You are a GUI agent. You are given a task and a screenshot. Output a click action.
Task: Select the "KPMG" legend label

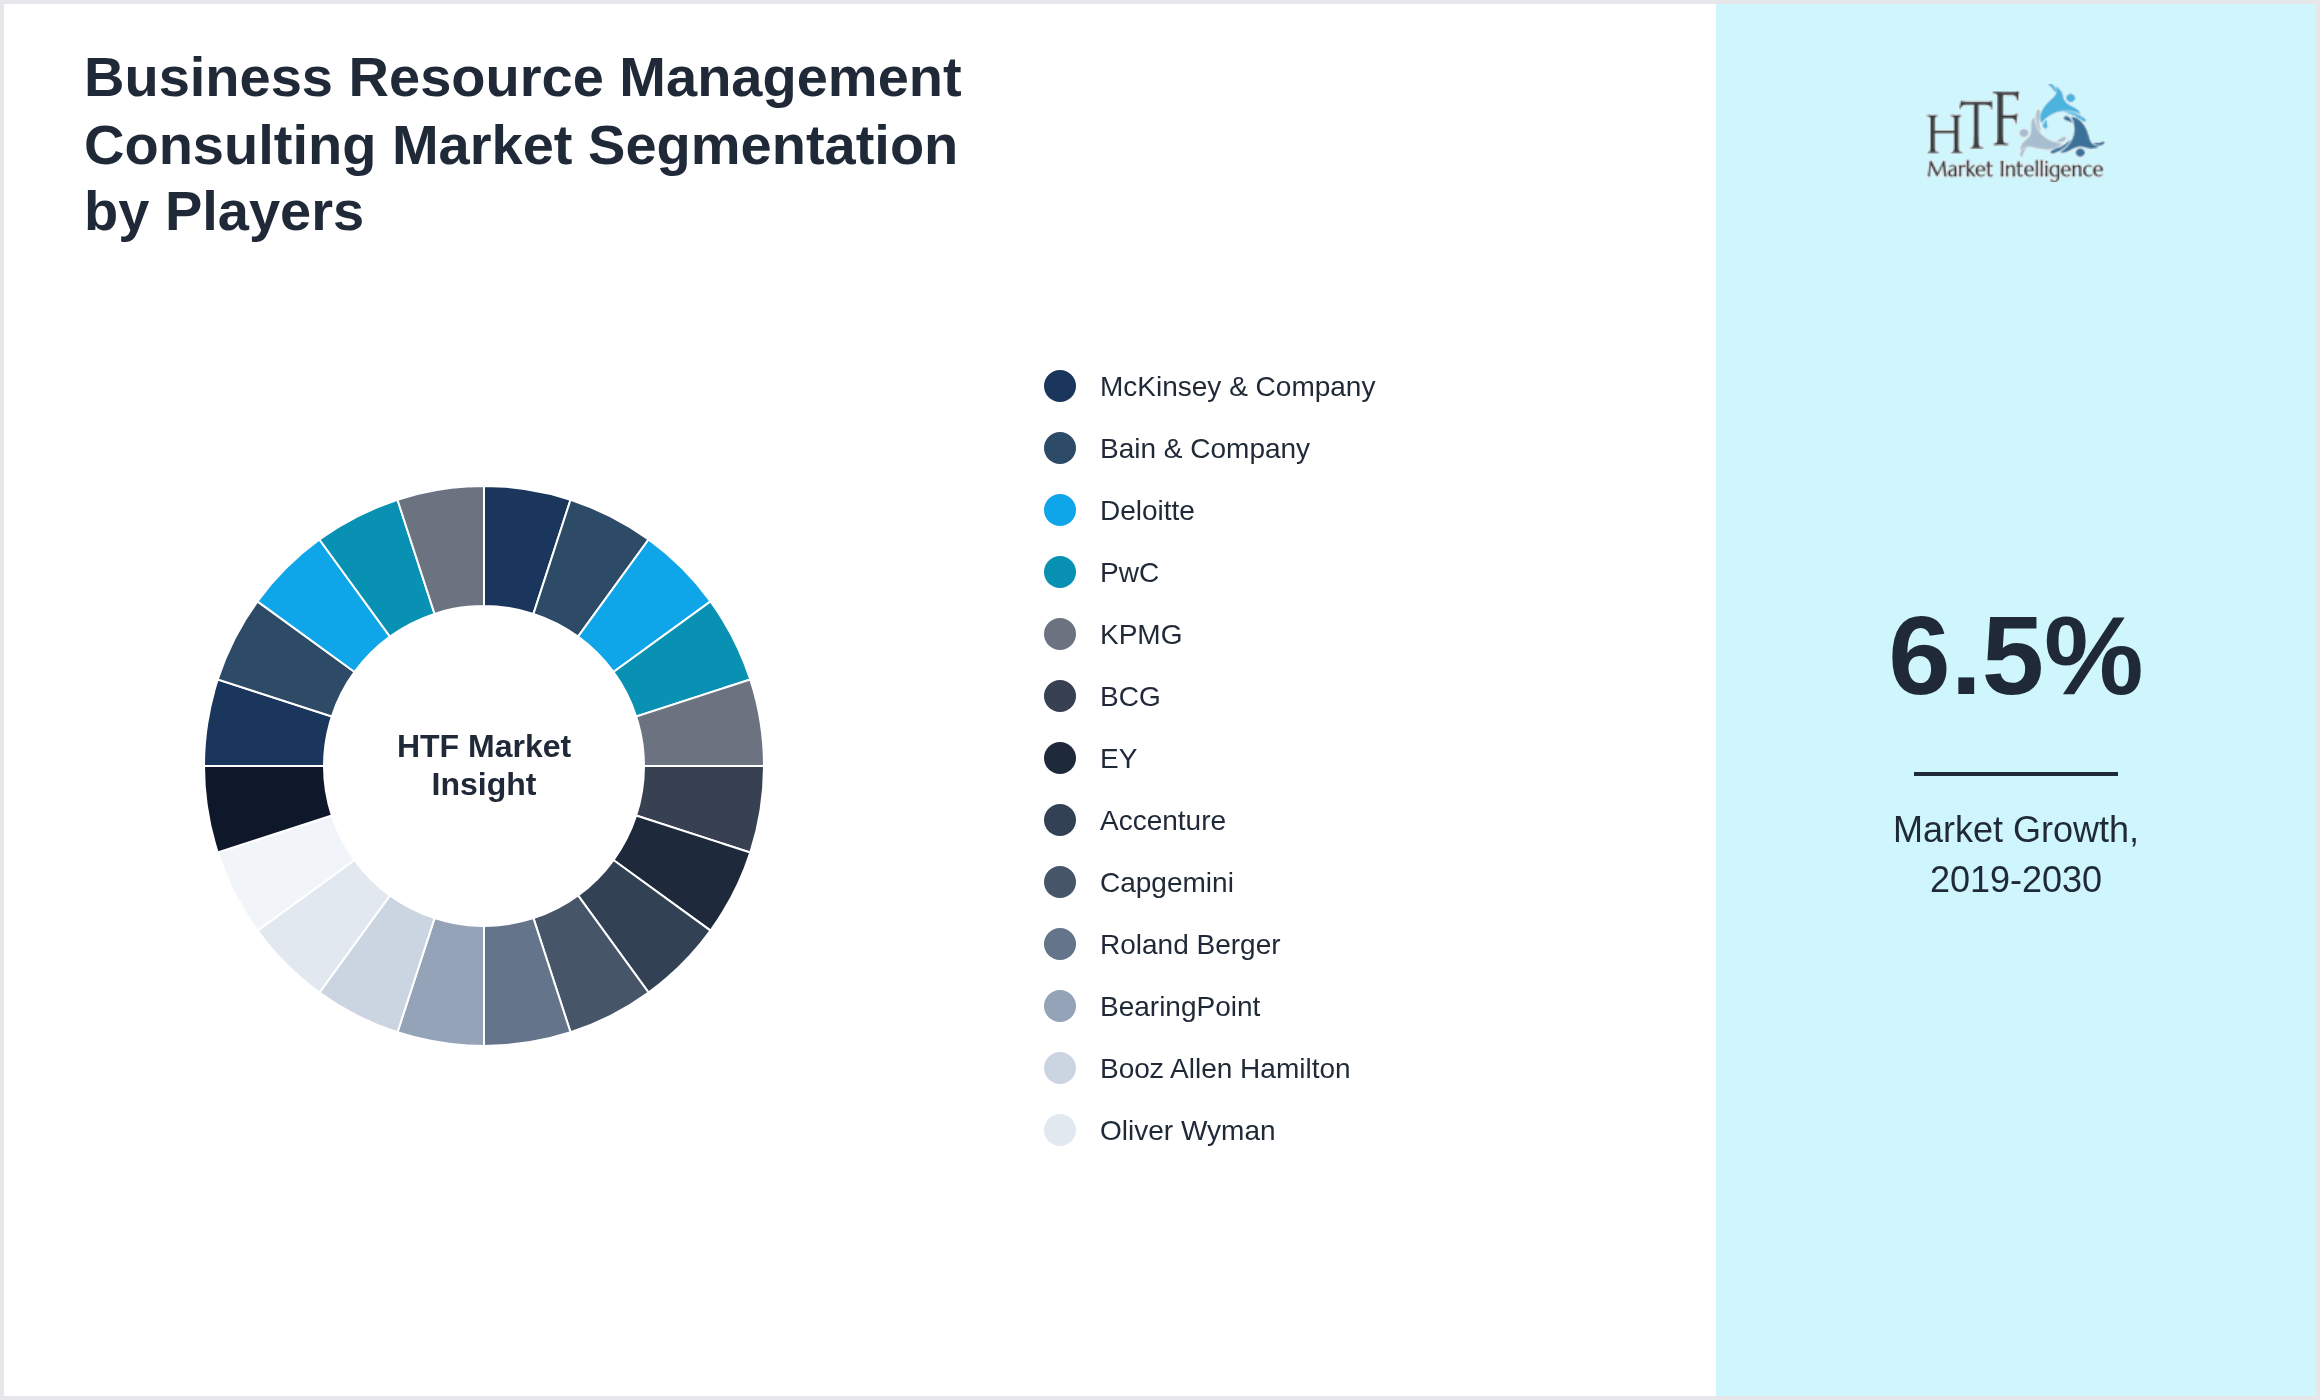[x=1140, y=635]
